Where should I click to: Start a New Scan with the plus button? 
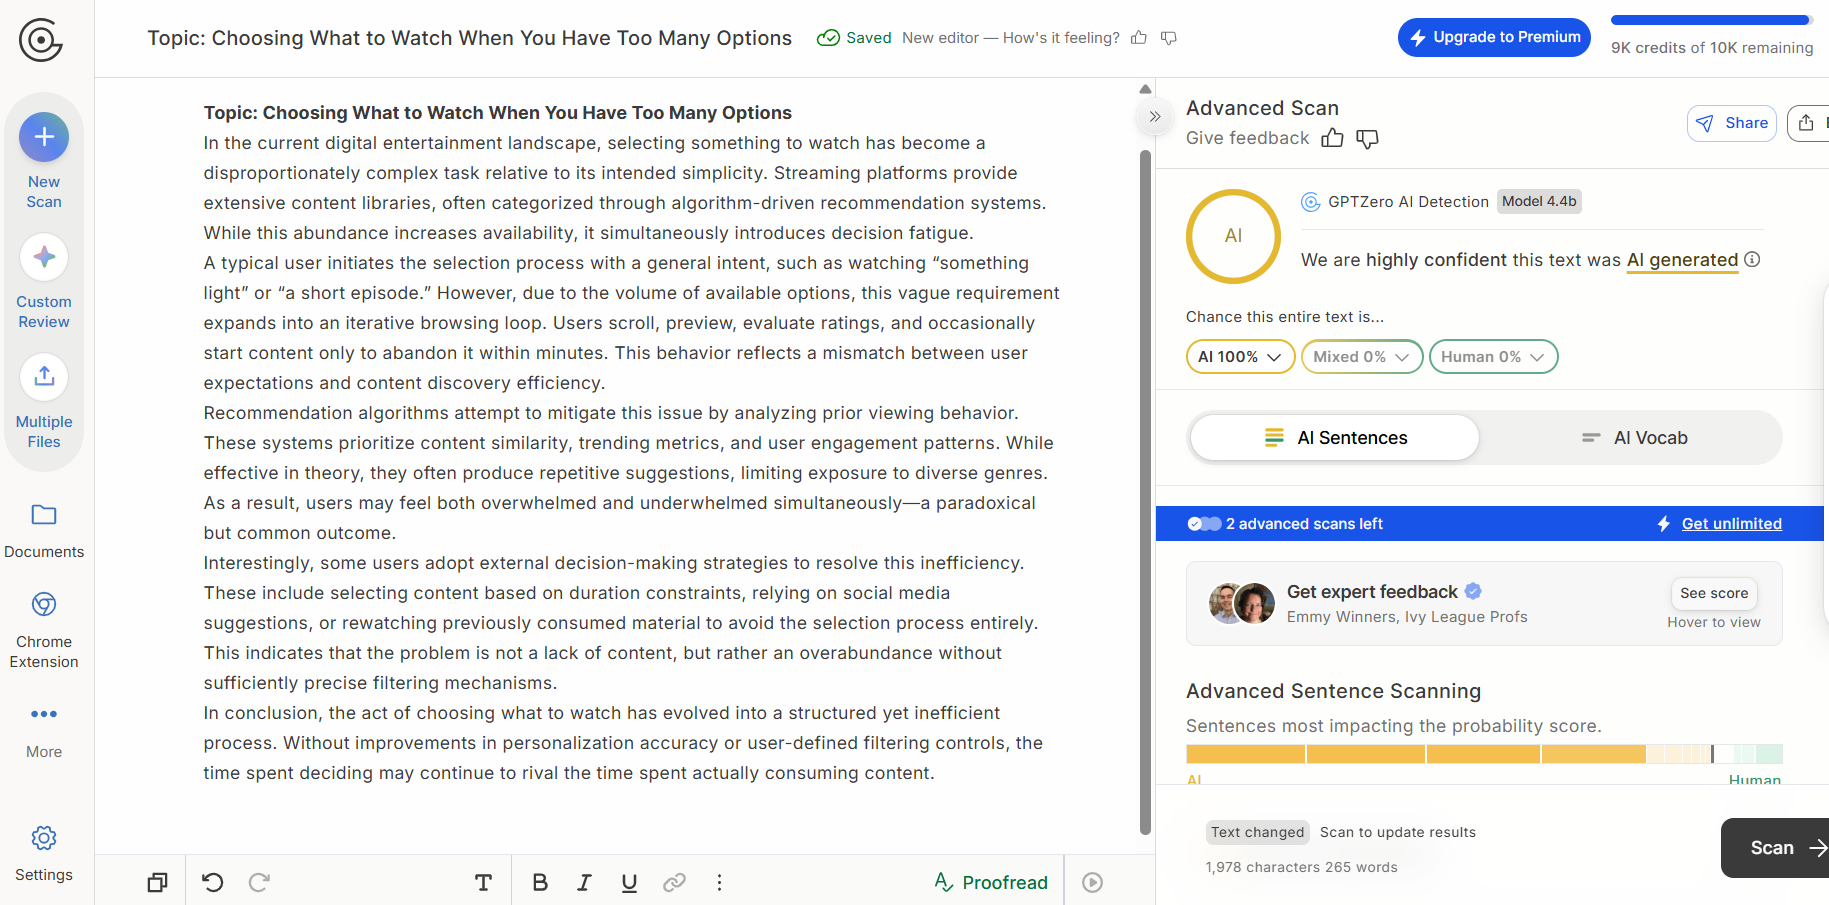[44, 137]
